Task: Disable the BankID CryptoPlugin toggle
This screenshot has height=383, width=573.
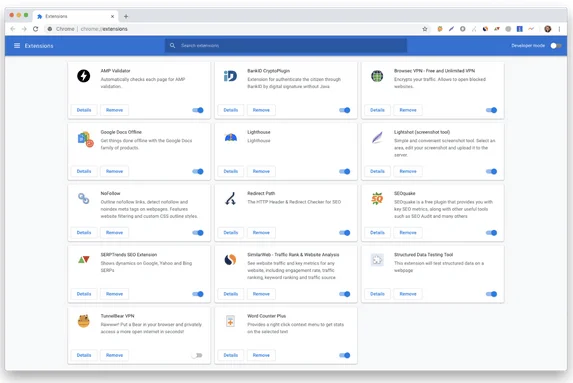Action: (x=345, y=110)
